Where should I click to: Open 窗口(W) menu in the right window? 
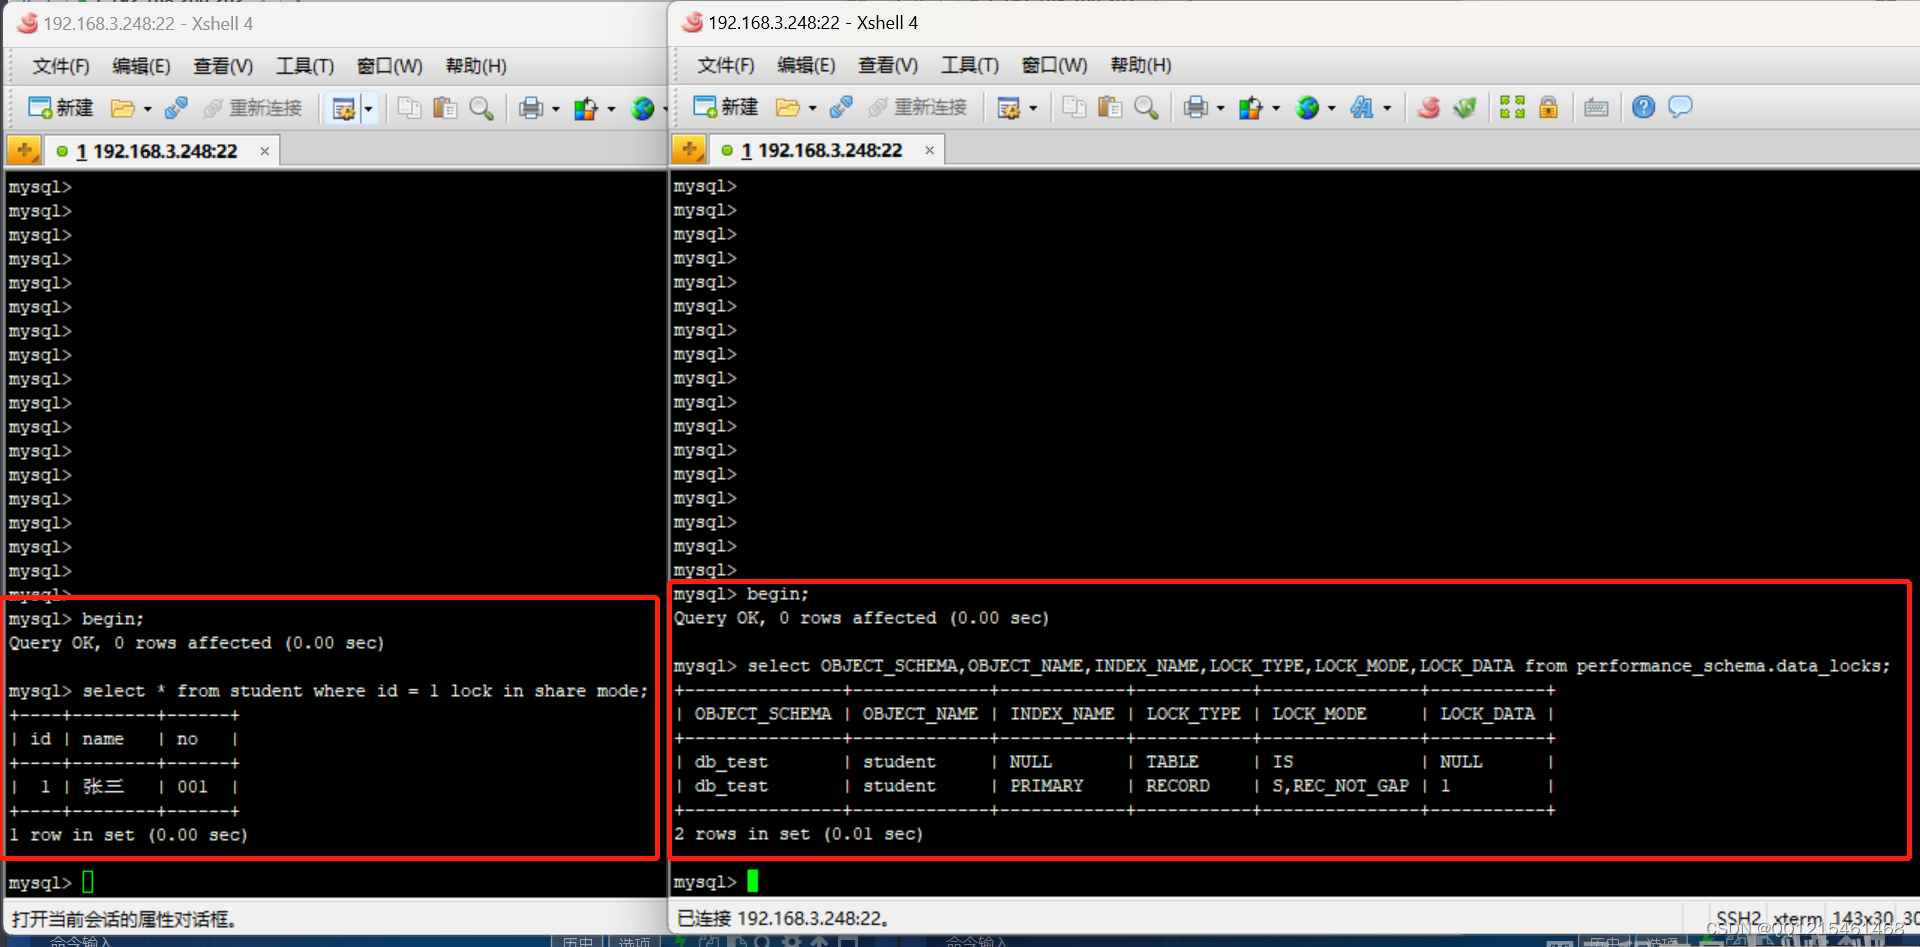[x=1055, y=65]
